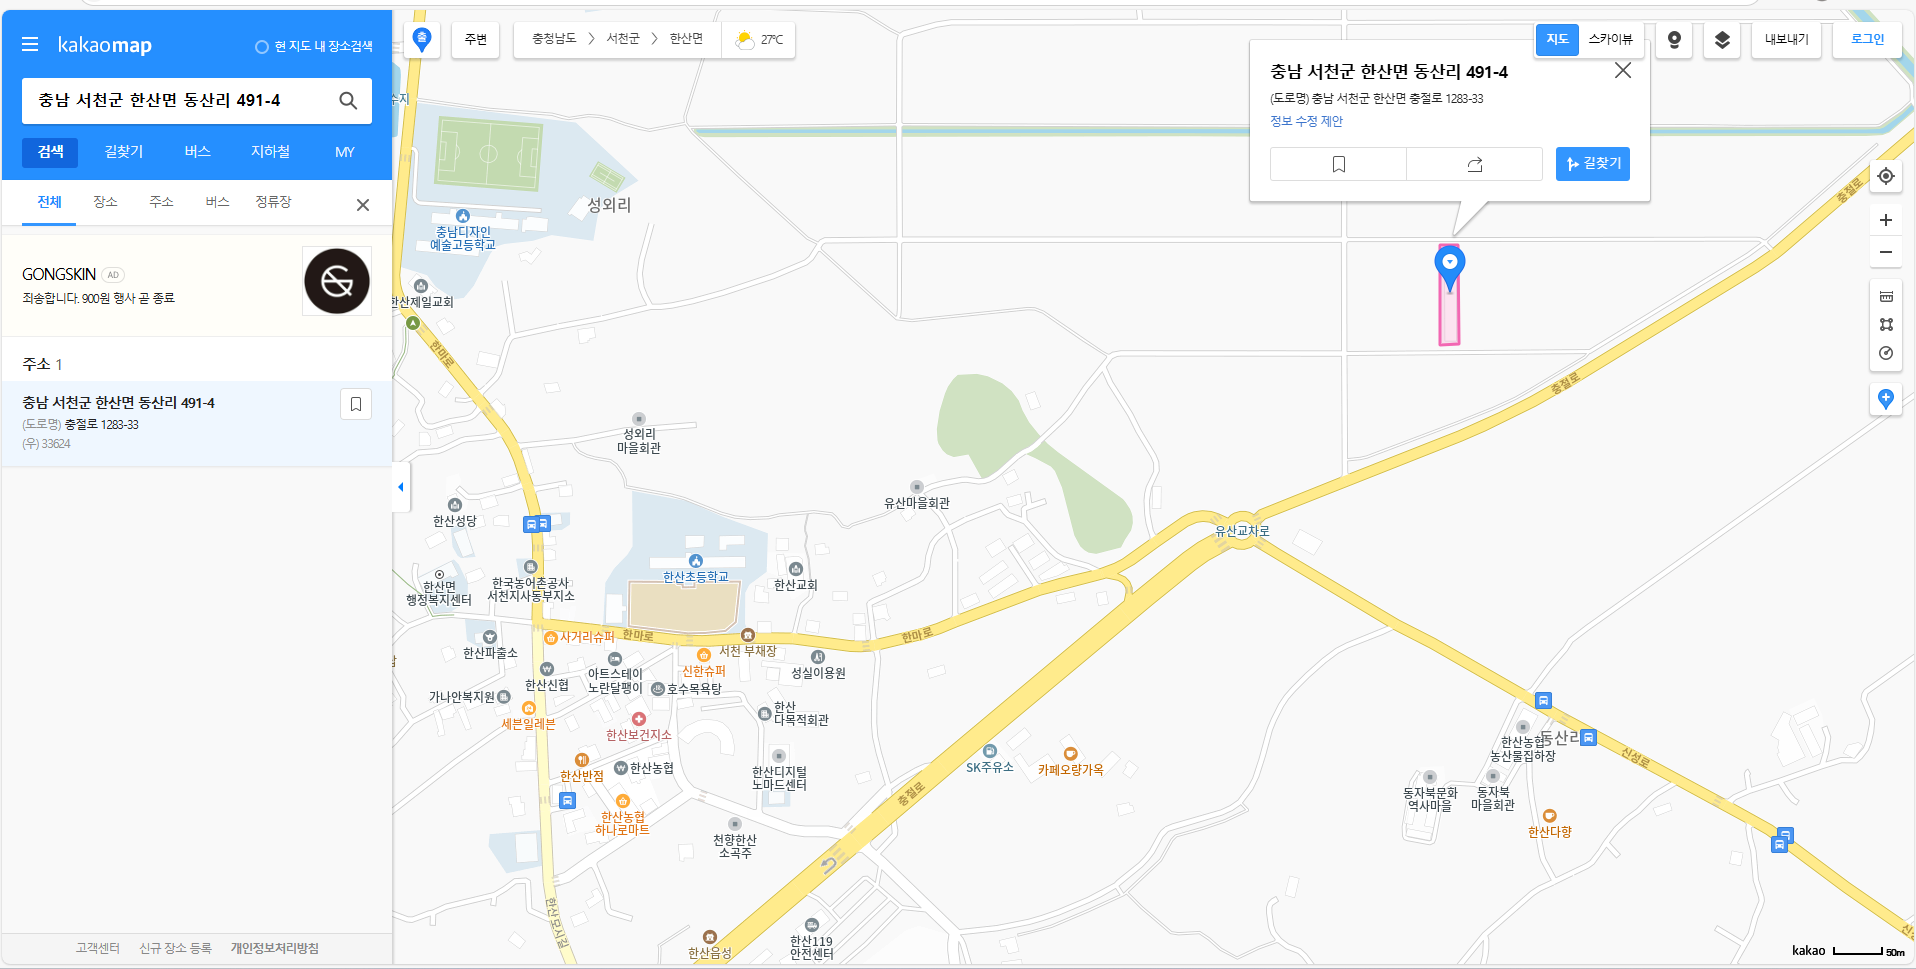Image resolution: width=1916 pixels, height=969 pixels.
Task: Open the 한산면 township dropdown
Action: 686,39
